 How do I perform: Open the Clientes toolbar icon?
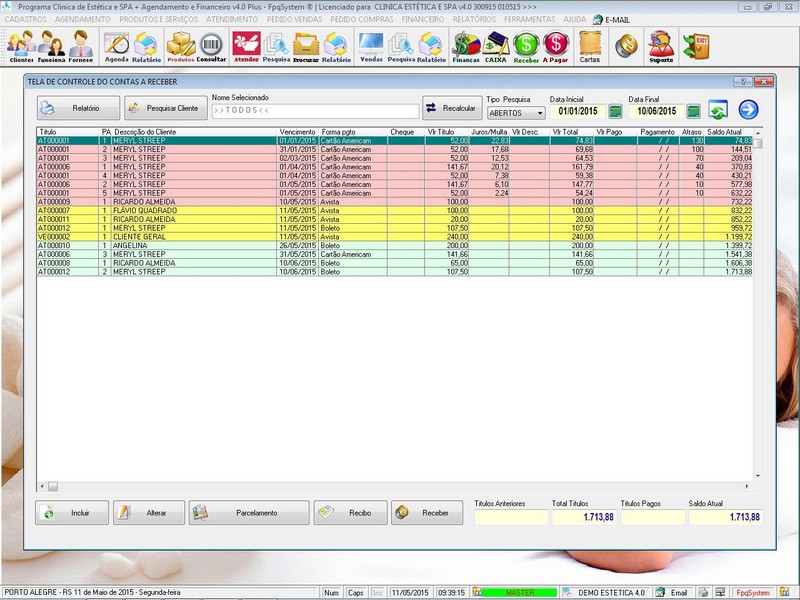(21, 46)
